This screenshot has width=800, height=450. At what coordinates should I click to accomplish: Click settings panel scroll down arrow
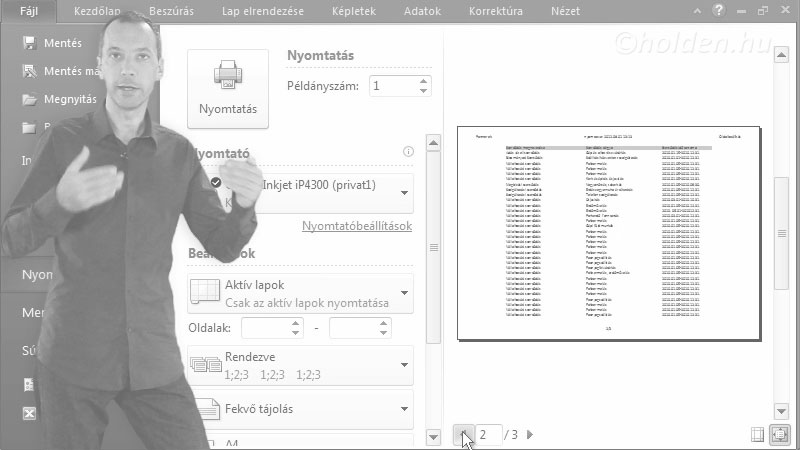click(x=433, y=437)
